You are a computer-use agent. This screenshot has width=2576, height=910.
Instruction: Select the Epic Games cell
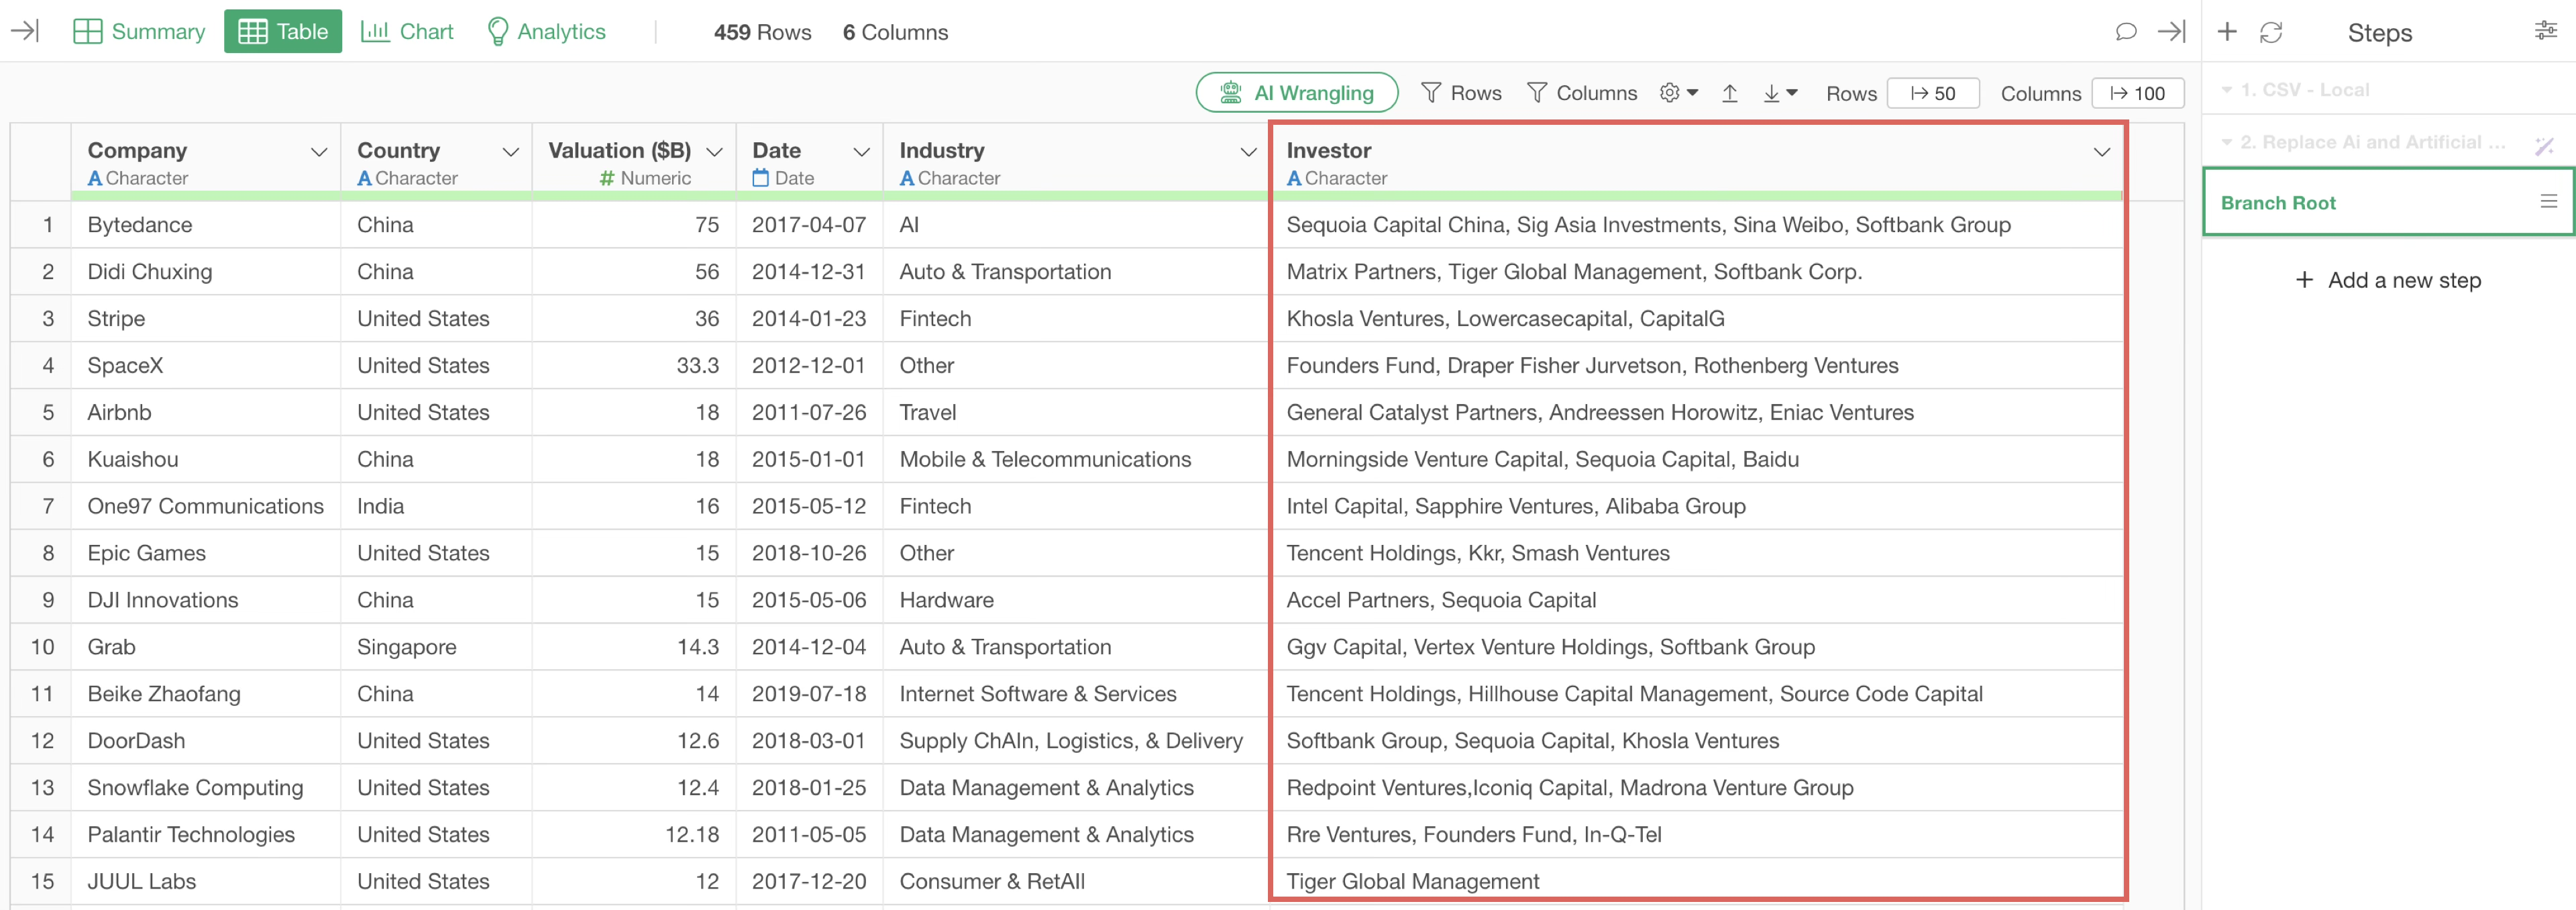click(206, 554)
